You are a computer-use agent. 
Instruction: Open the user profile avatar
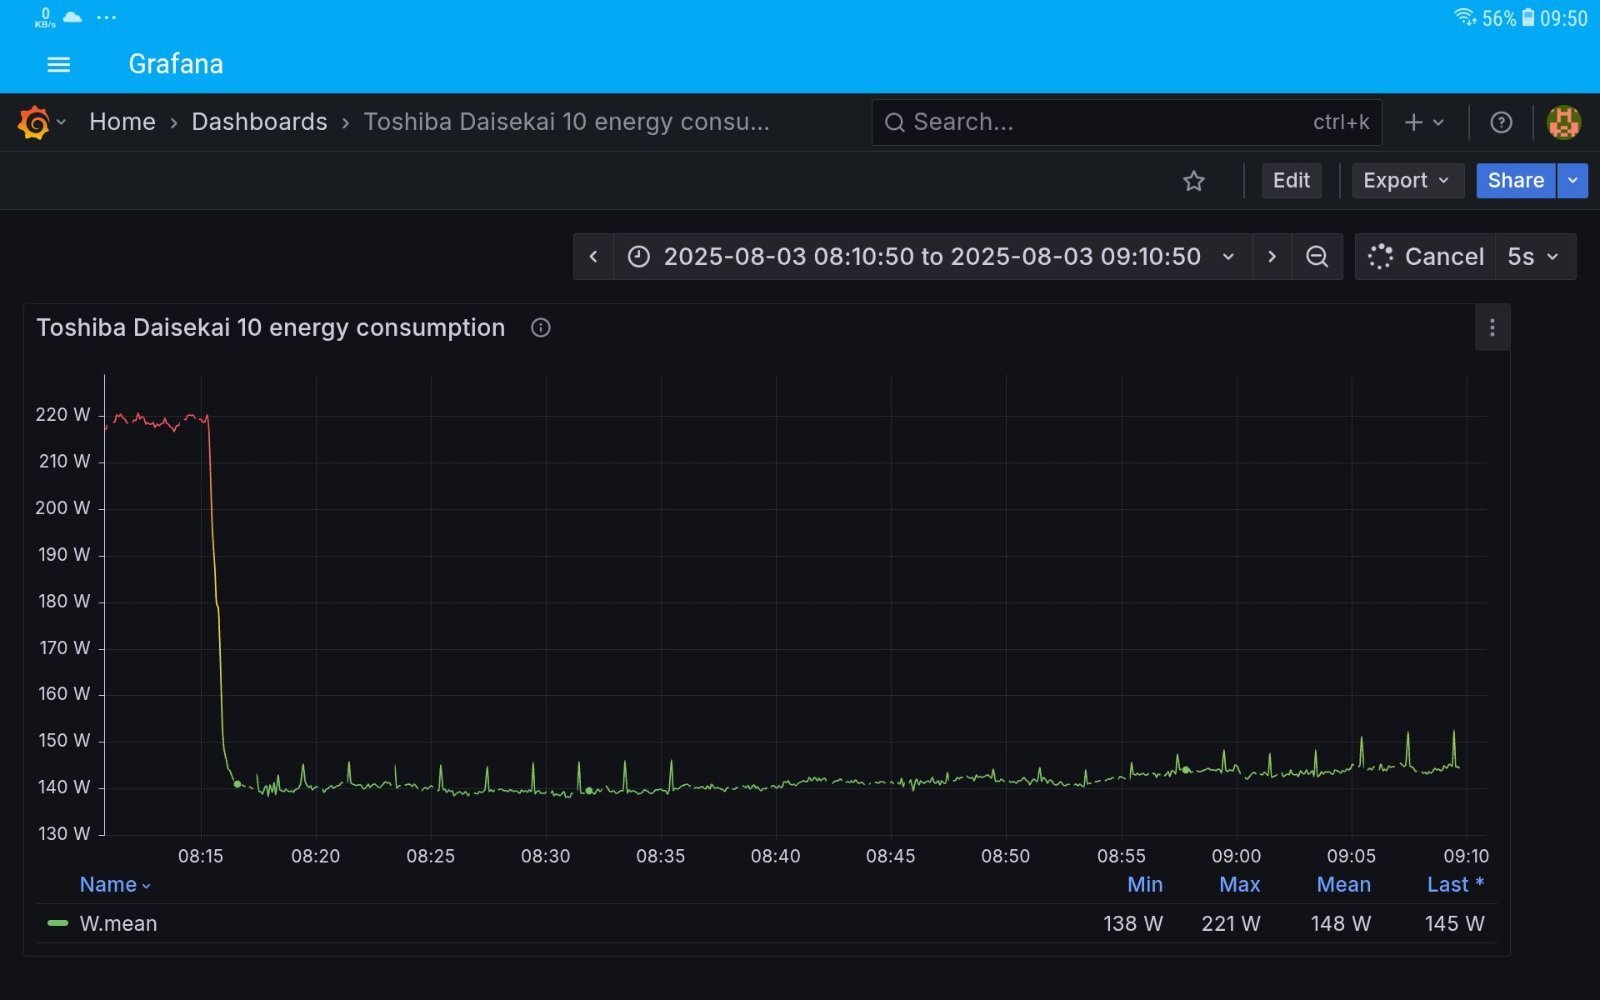(1563, 122)
